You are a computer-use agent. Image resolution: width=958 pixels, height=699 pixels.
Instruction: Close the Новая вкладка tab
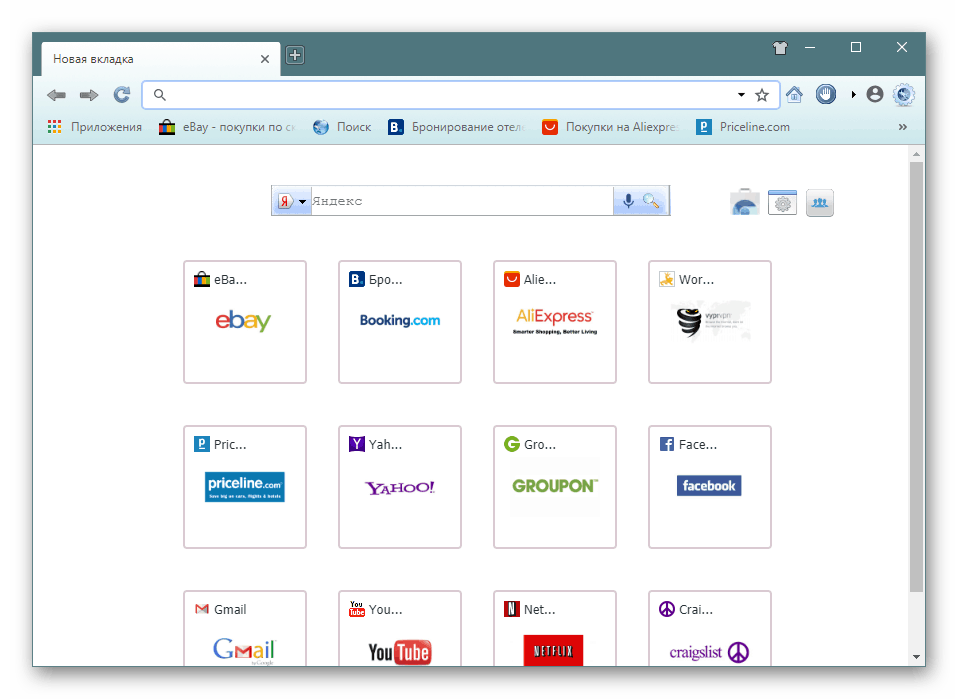tap(265, 59)
